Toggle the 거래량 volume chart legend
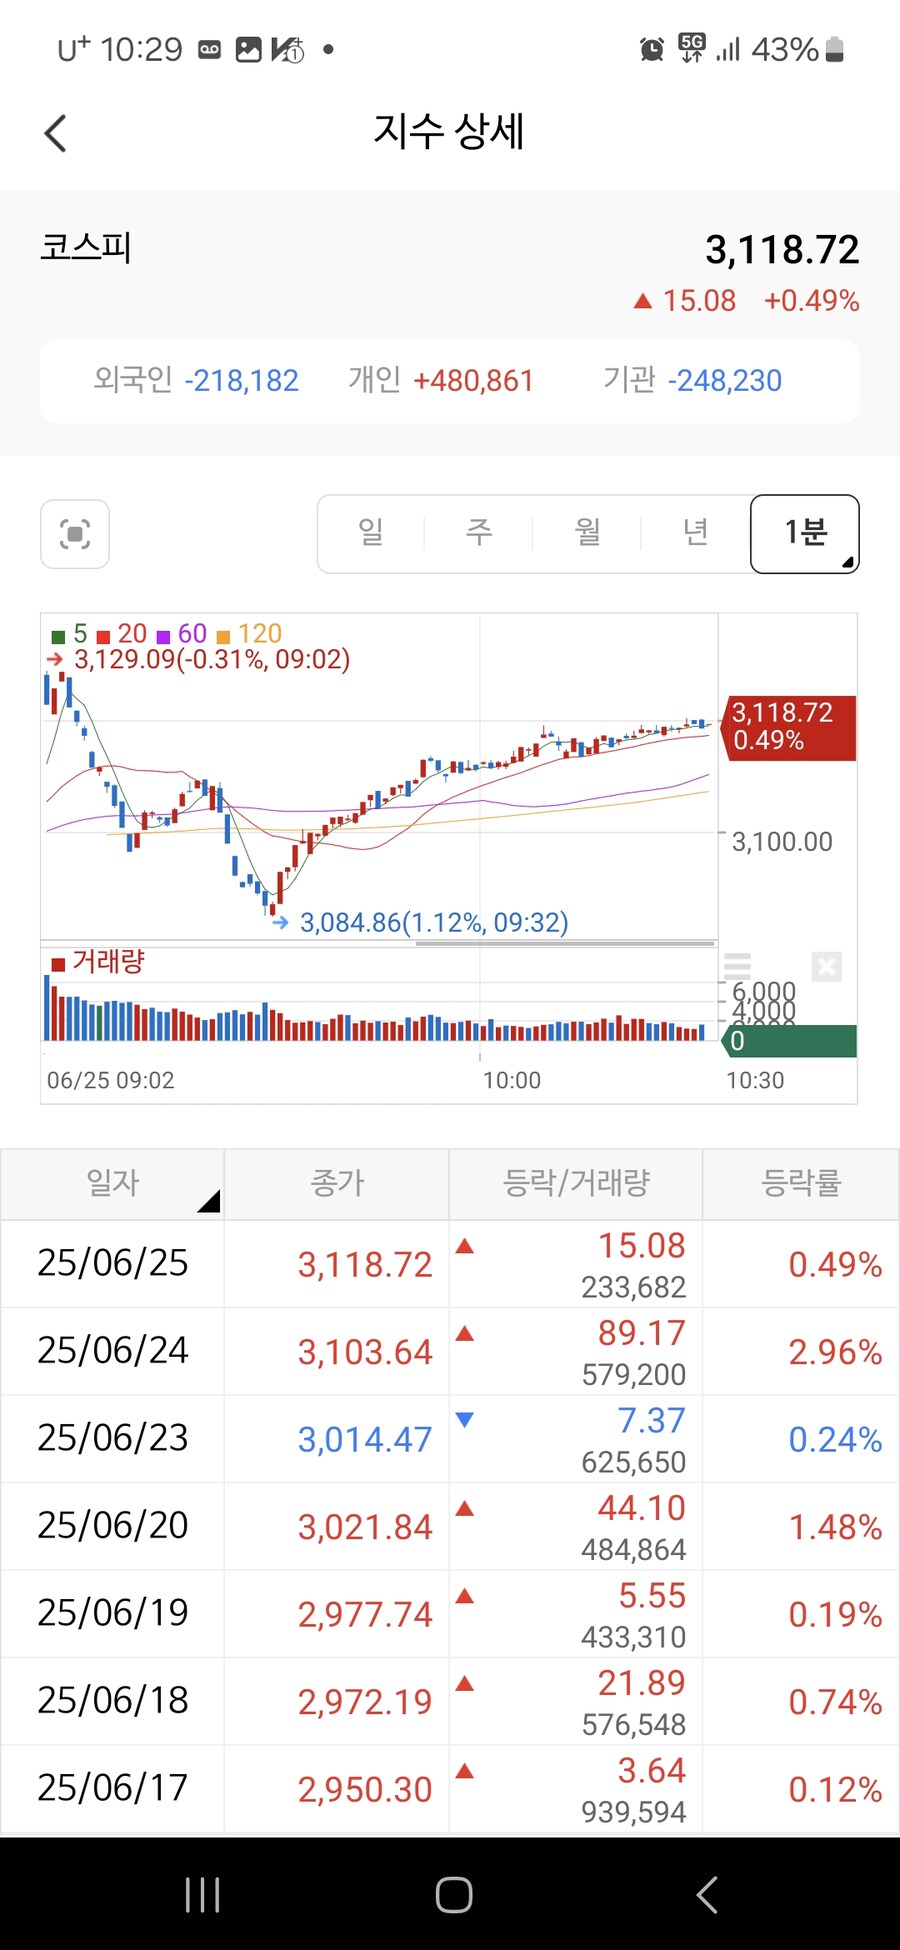900x1950 pixels. (x=98, y=962)
